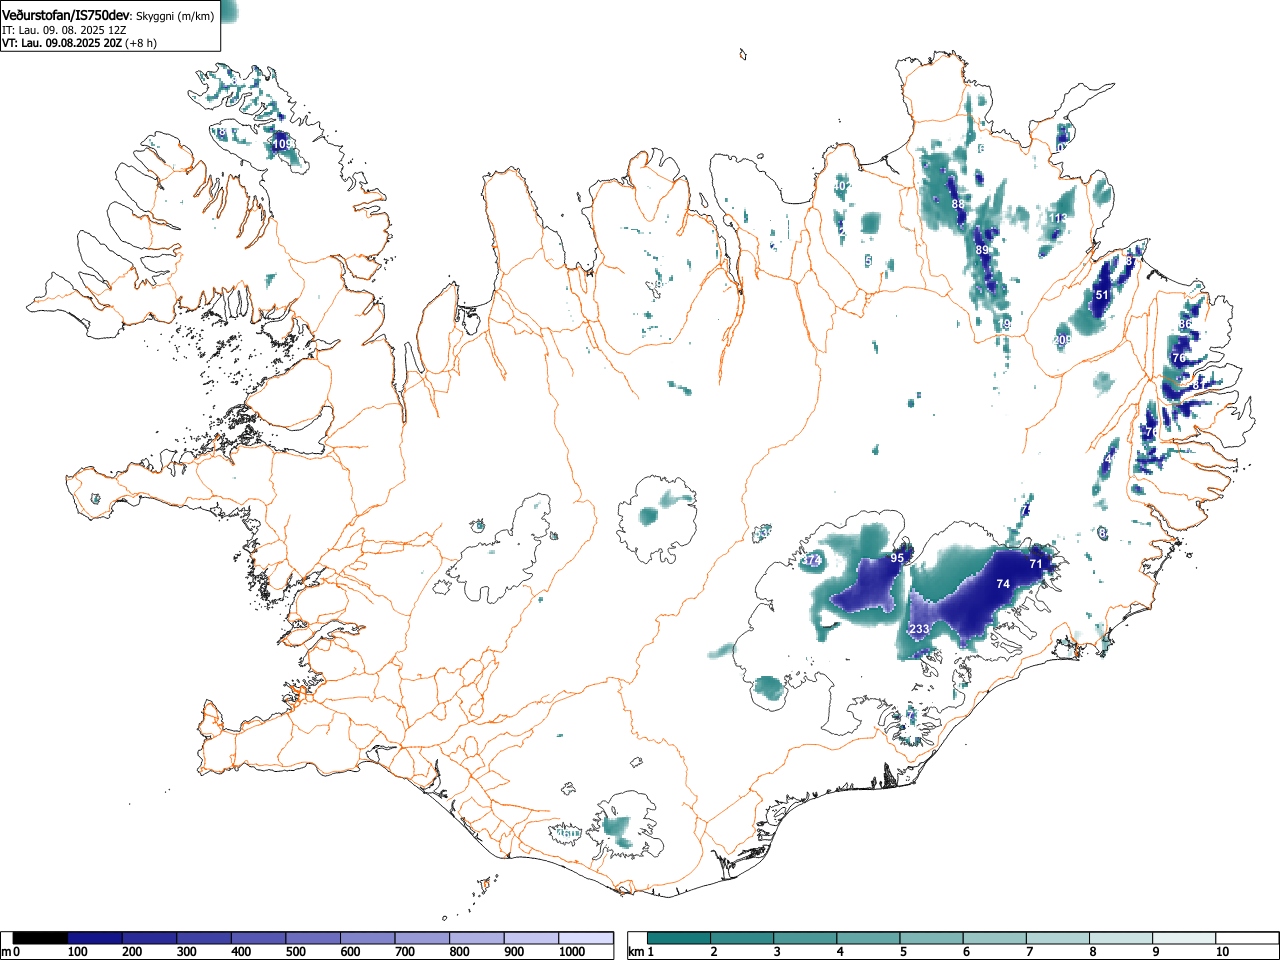Select the 9–10 km lightest legend swatch
Image resolution: width=1280 pixels, height=960 pixels.
tap(1184, 938)
